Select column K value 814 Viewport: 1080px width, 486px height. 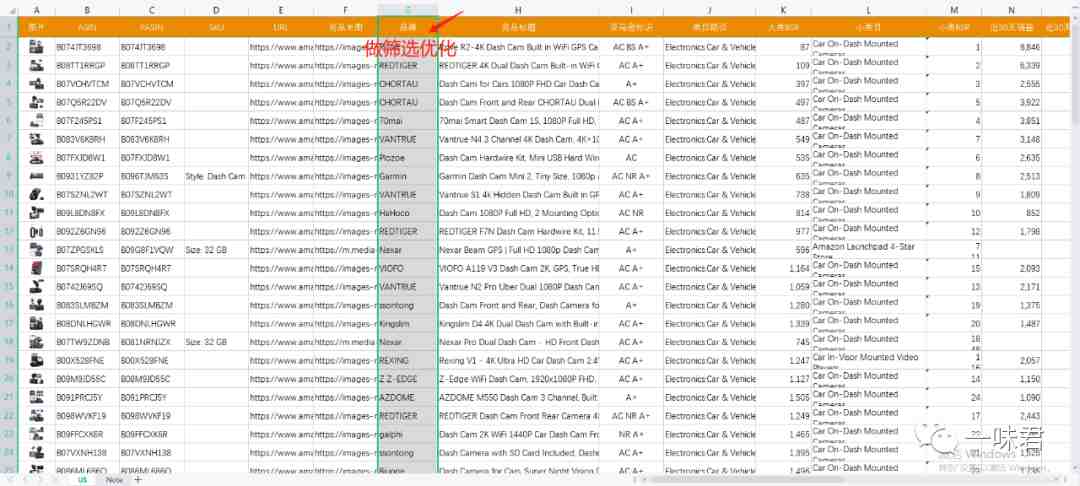[x=784, y=213]
